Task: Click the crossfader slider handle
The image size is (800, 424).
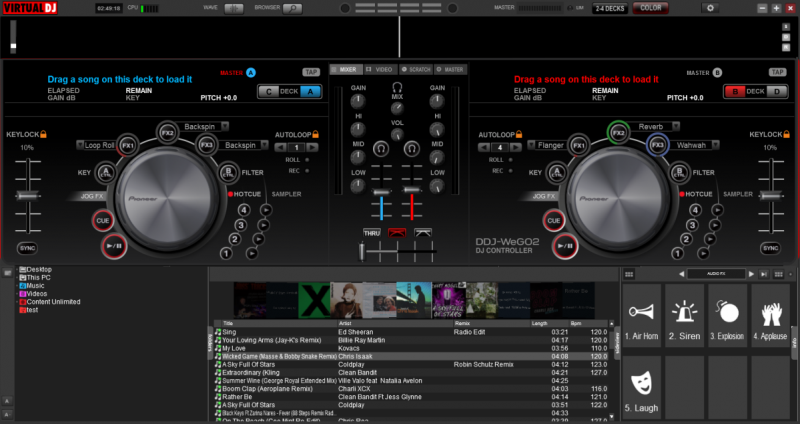Action: click(362, 252)
